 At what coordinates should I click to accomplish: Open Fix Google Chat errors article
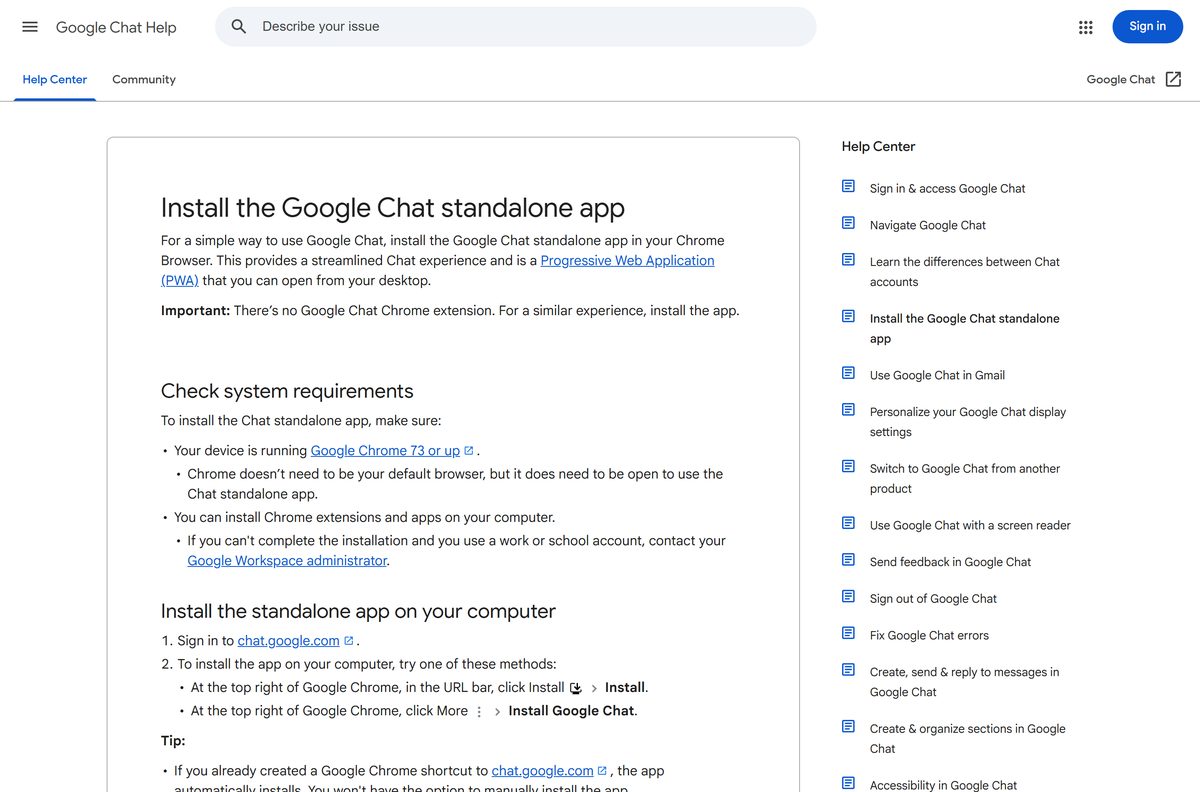click(x=929, y=635)
